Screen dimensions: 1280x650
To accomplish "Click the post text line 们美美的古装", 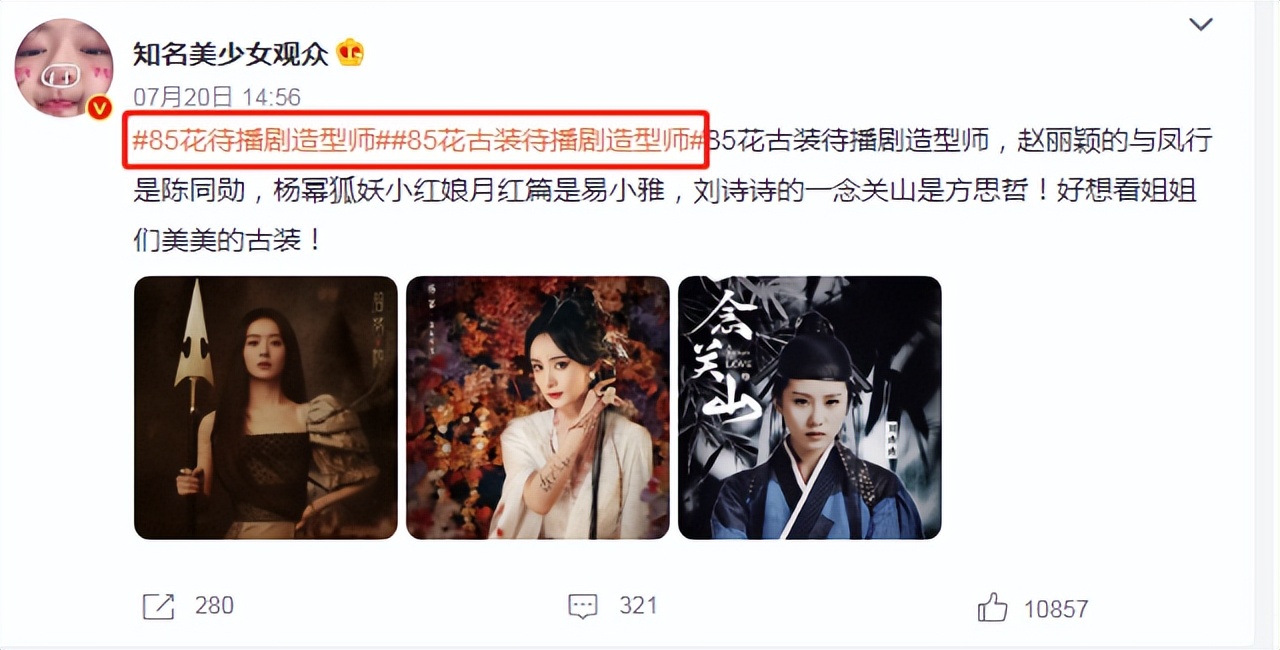I will pos(228,240).
